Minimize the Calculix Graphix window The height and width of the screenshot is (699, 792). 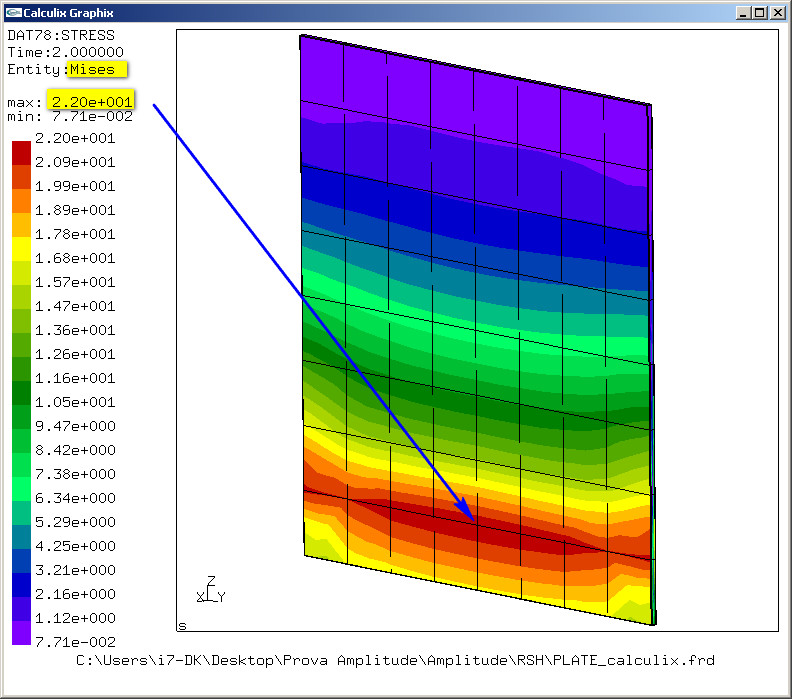[742, 13]
